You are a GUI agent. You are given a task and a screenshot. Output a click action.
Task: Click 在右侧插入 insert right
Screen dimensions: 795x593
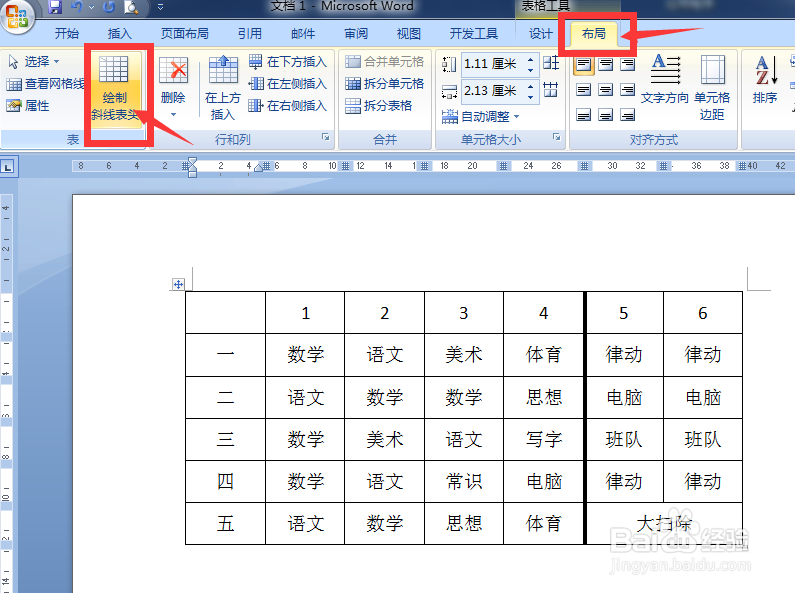(287, 106)
